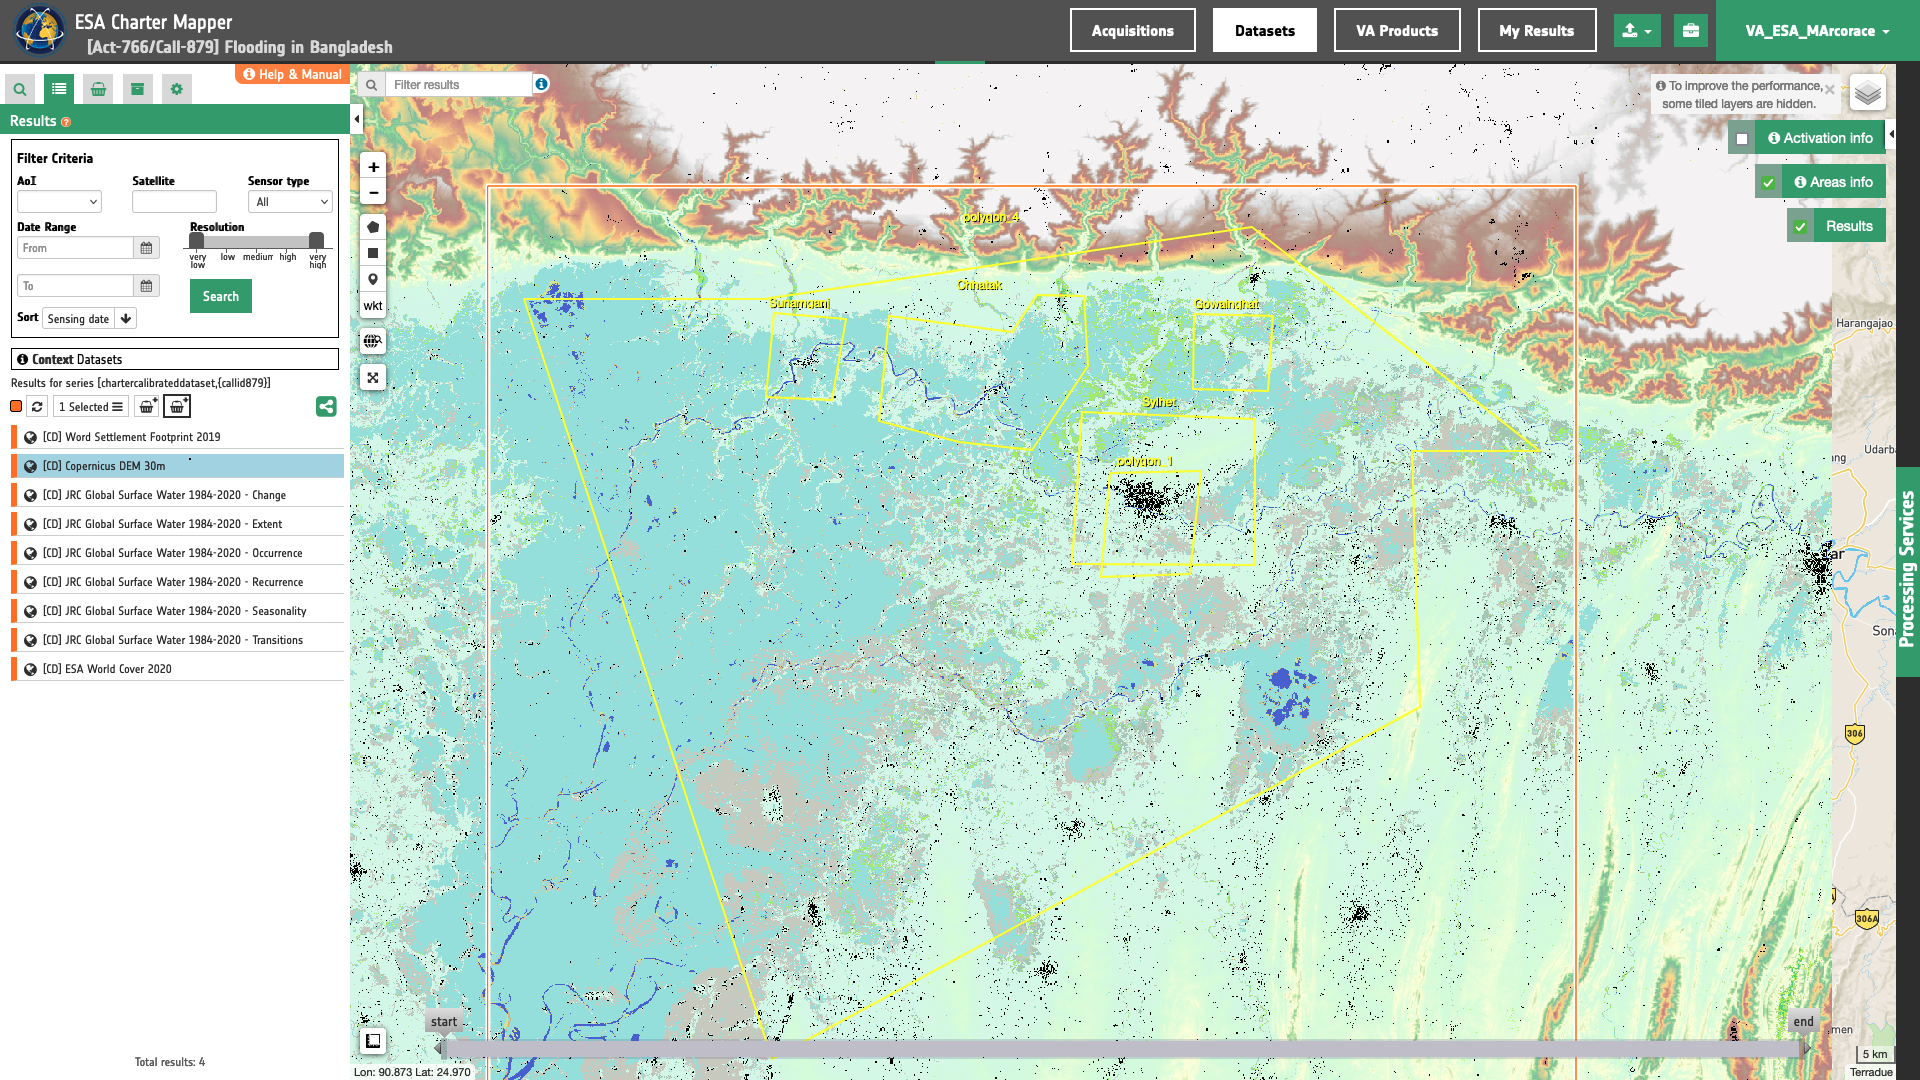This screenshot has height=1080, width=1920.
Task: Zoom out on the map
Action: pos(373,193)
